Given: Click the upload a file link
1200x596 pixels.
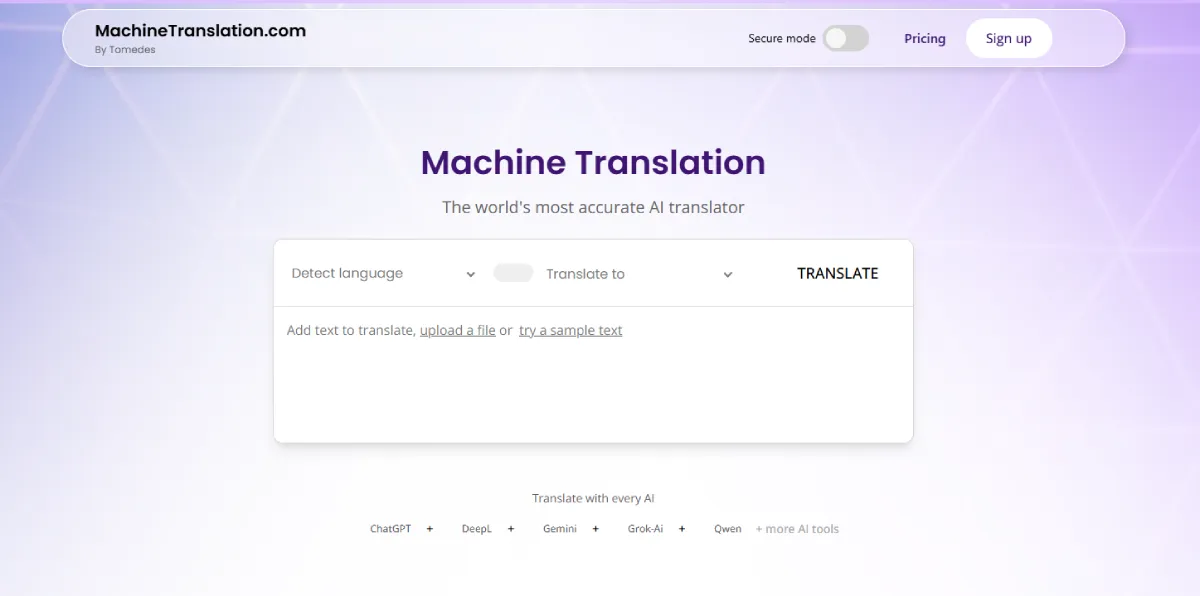Looking at the screenshot, I should (x=457, y=330).
